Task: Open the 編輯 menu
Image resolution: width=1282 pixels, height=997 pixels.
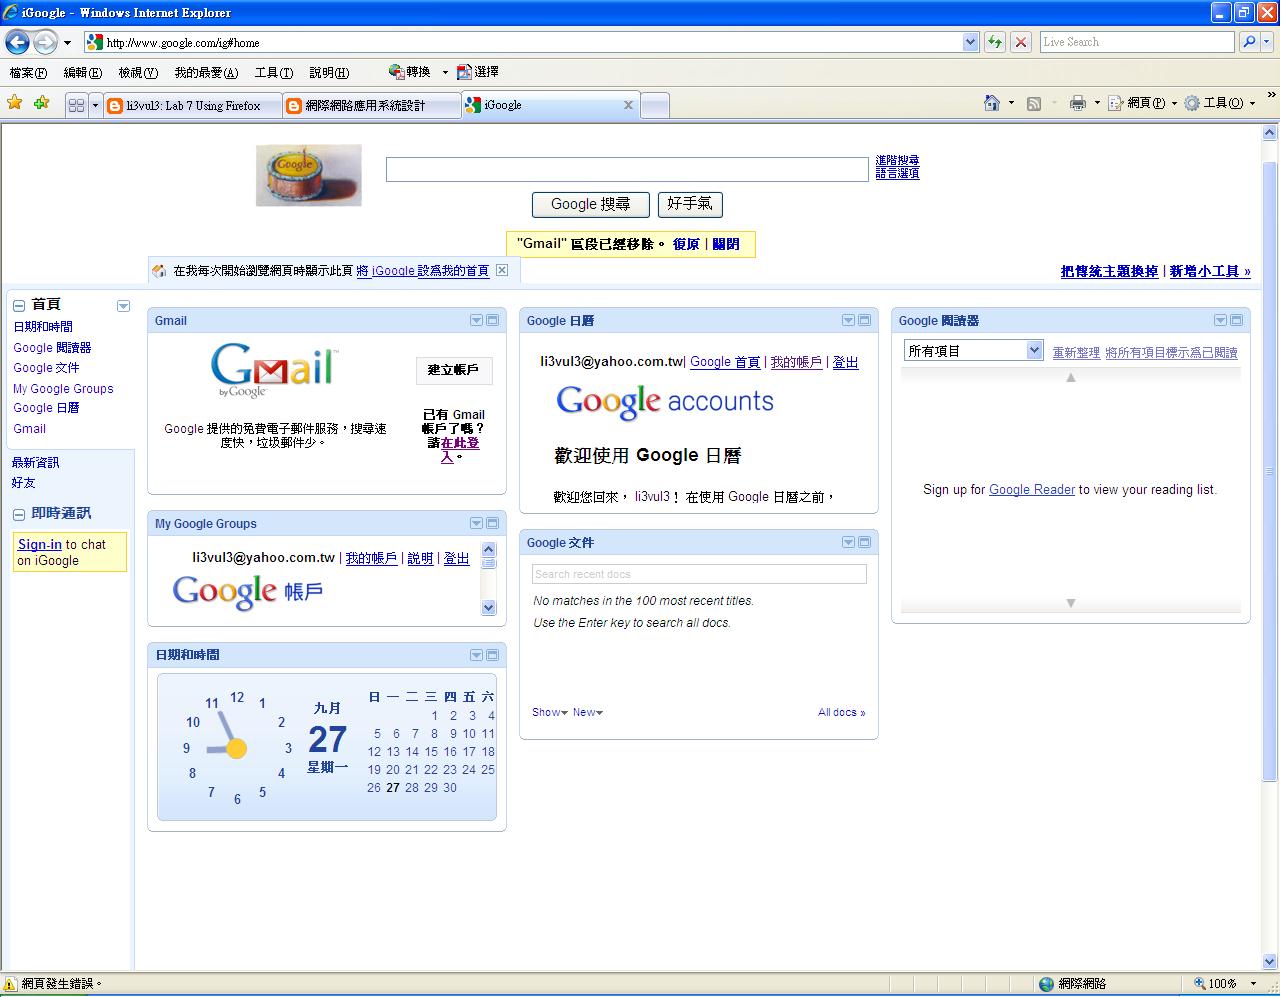Action: (x=82, y=73)
